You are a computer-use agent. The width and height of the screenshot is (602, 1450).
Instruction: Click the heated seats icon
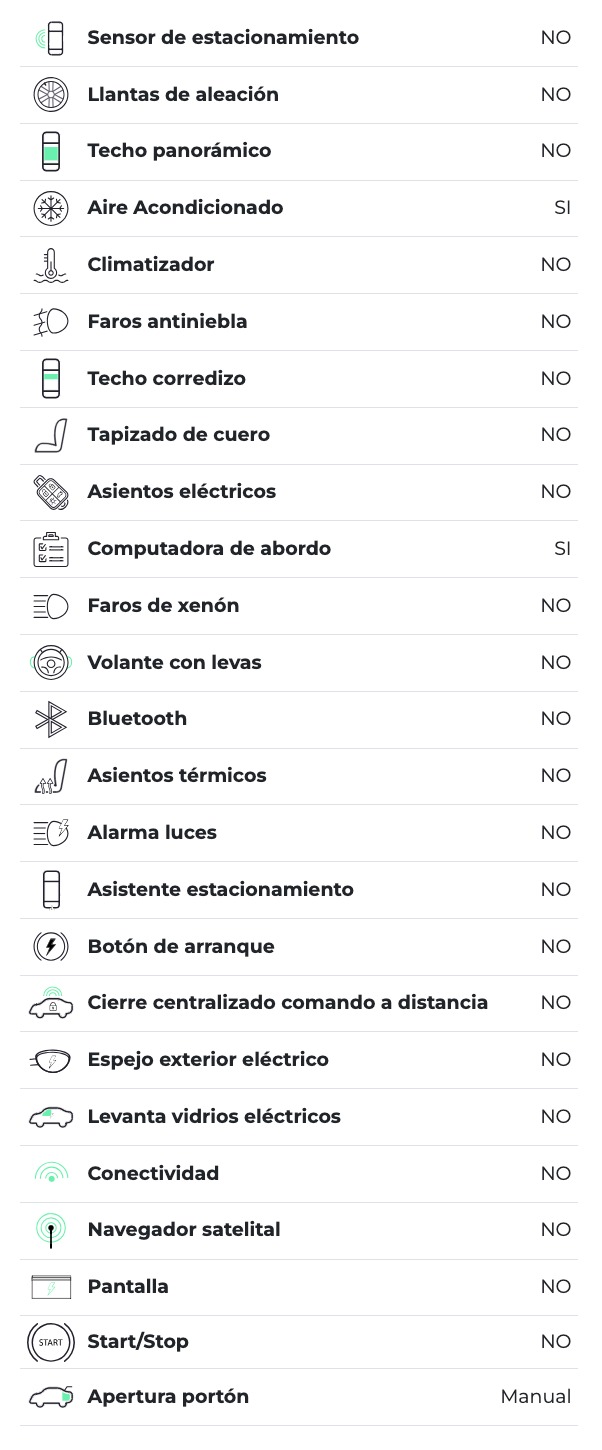[x=50, y=776]
